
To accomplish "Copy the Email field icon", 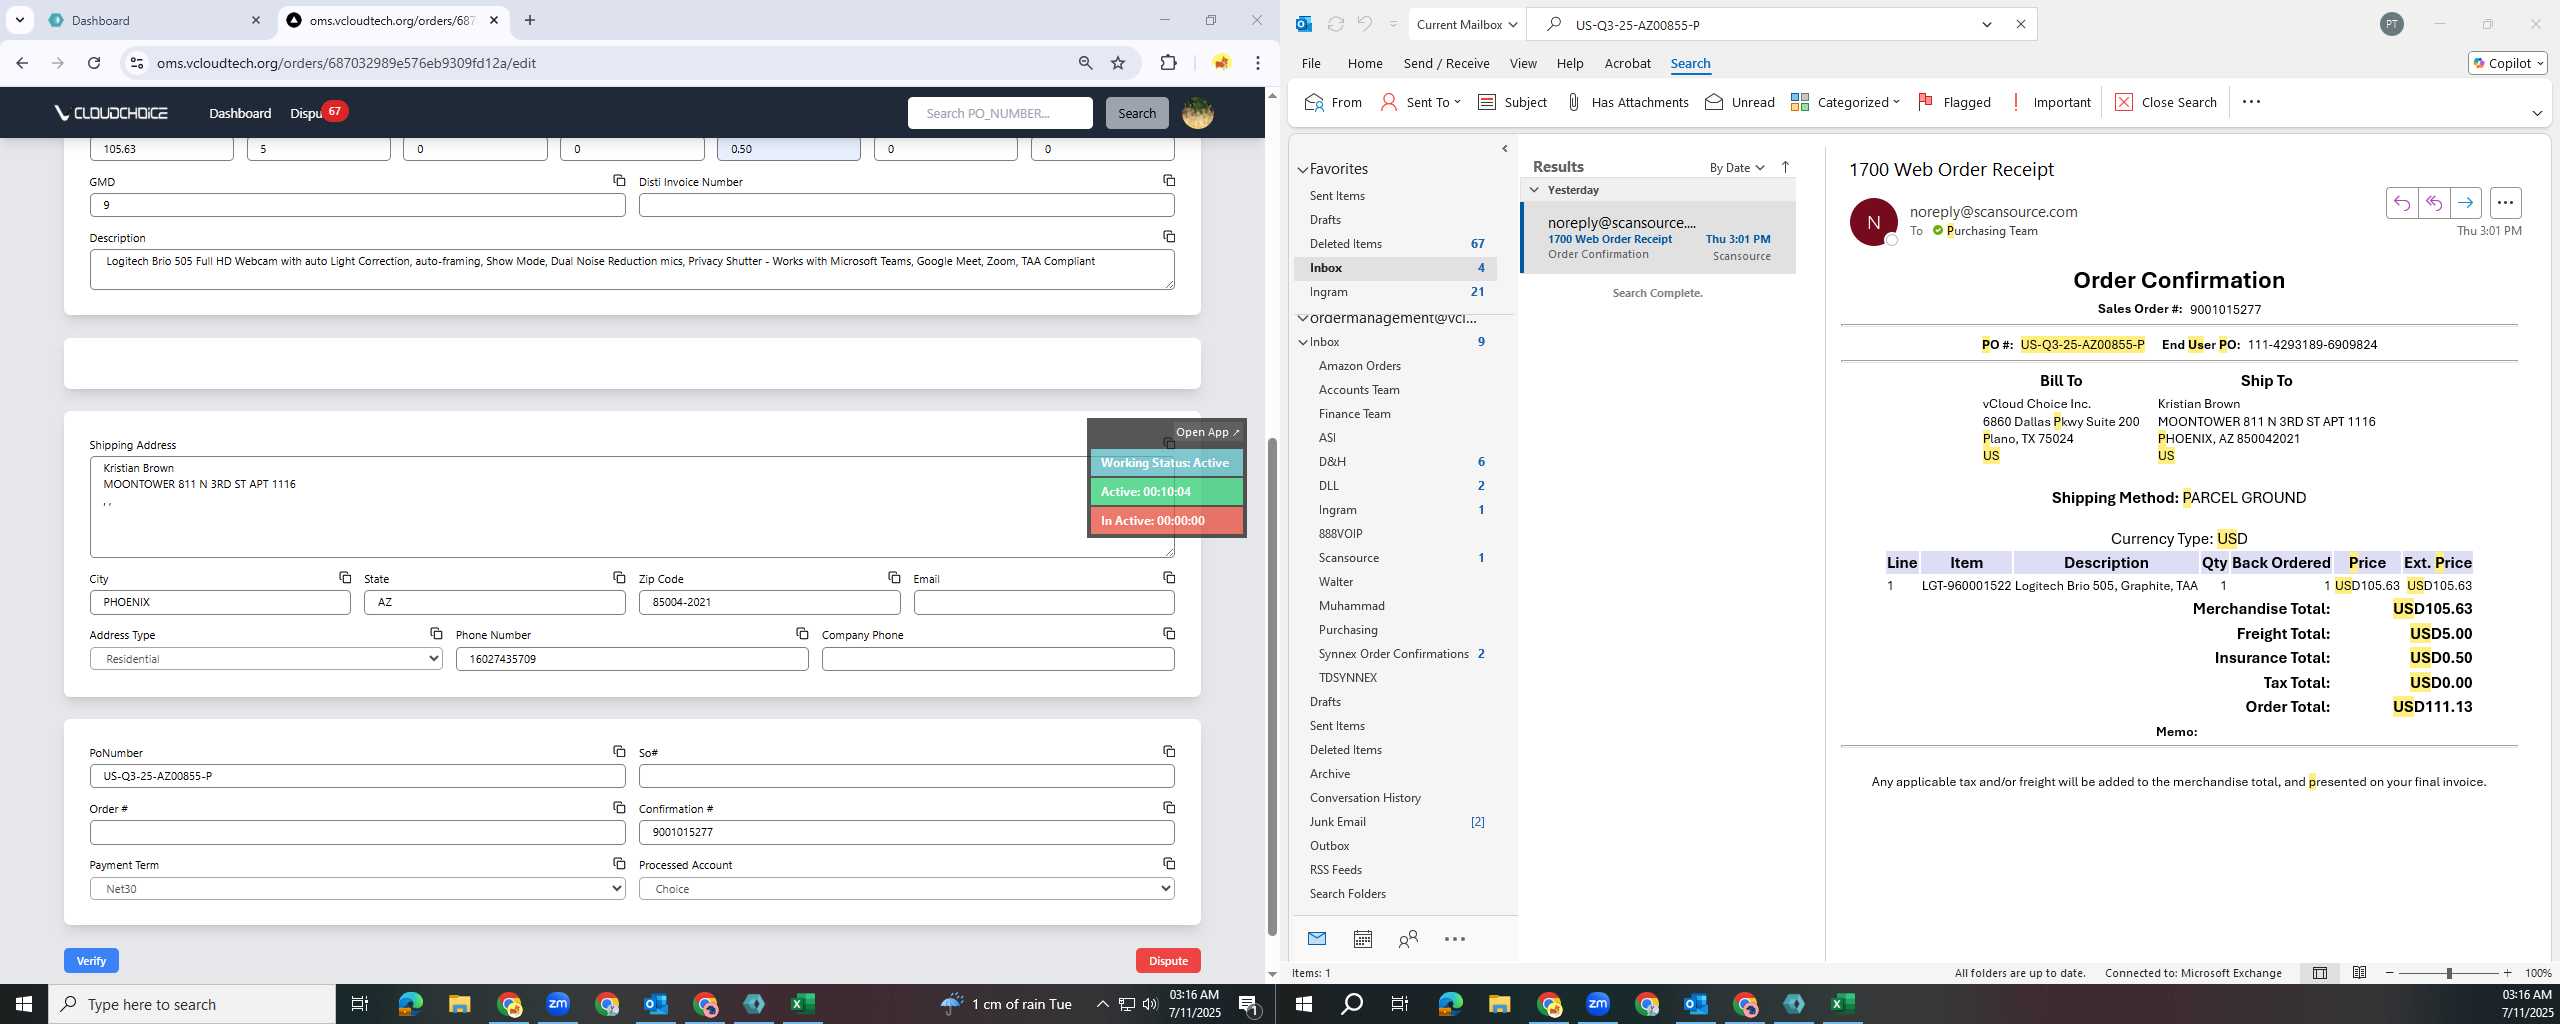I will 1168,577.
